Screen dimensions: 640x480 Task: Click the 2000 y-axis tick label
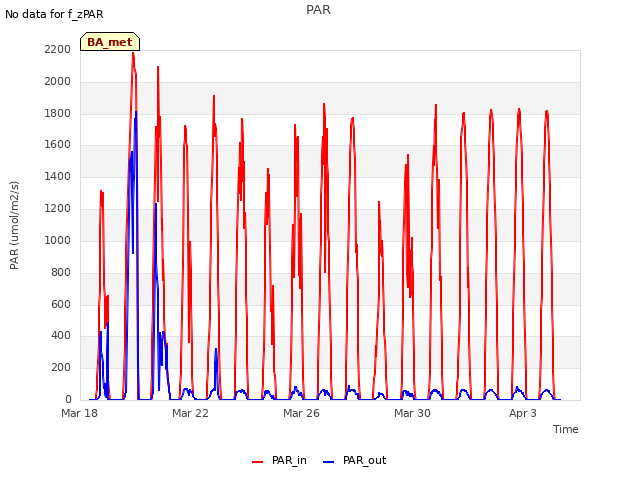click(x=58, y=81)
